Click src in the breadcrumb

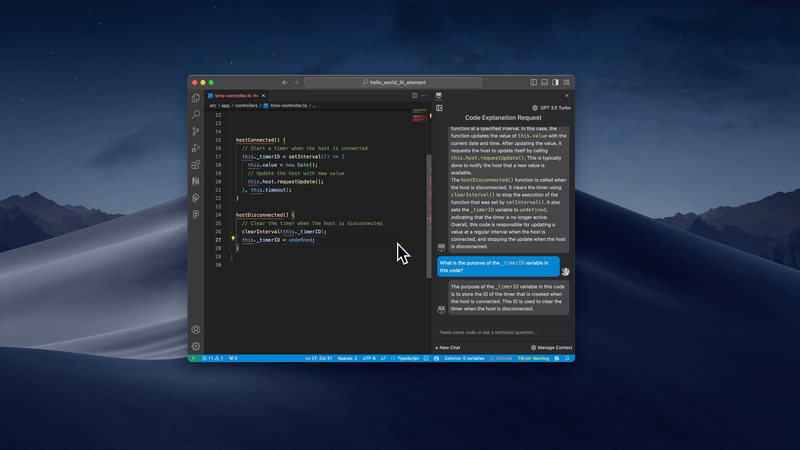pyautogui.click(x=213, y=106)
